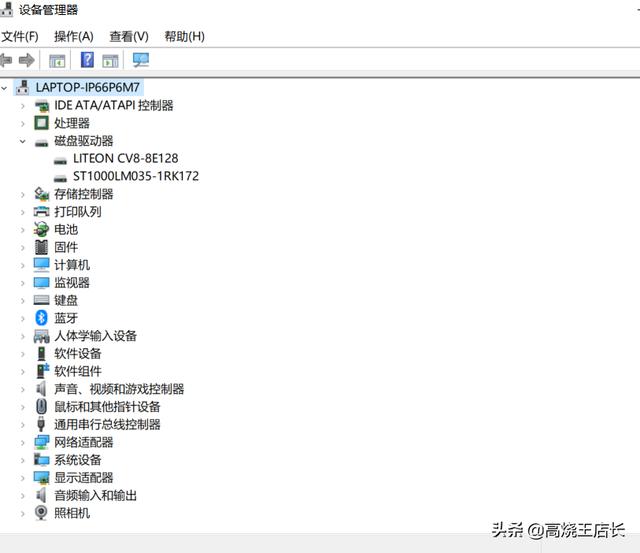Image resolution: width=640 pixels, height=553 pixels.
Task: Click the Forward arrow toolbar icon
Action: [27, 60]
